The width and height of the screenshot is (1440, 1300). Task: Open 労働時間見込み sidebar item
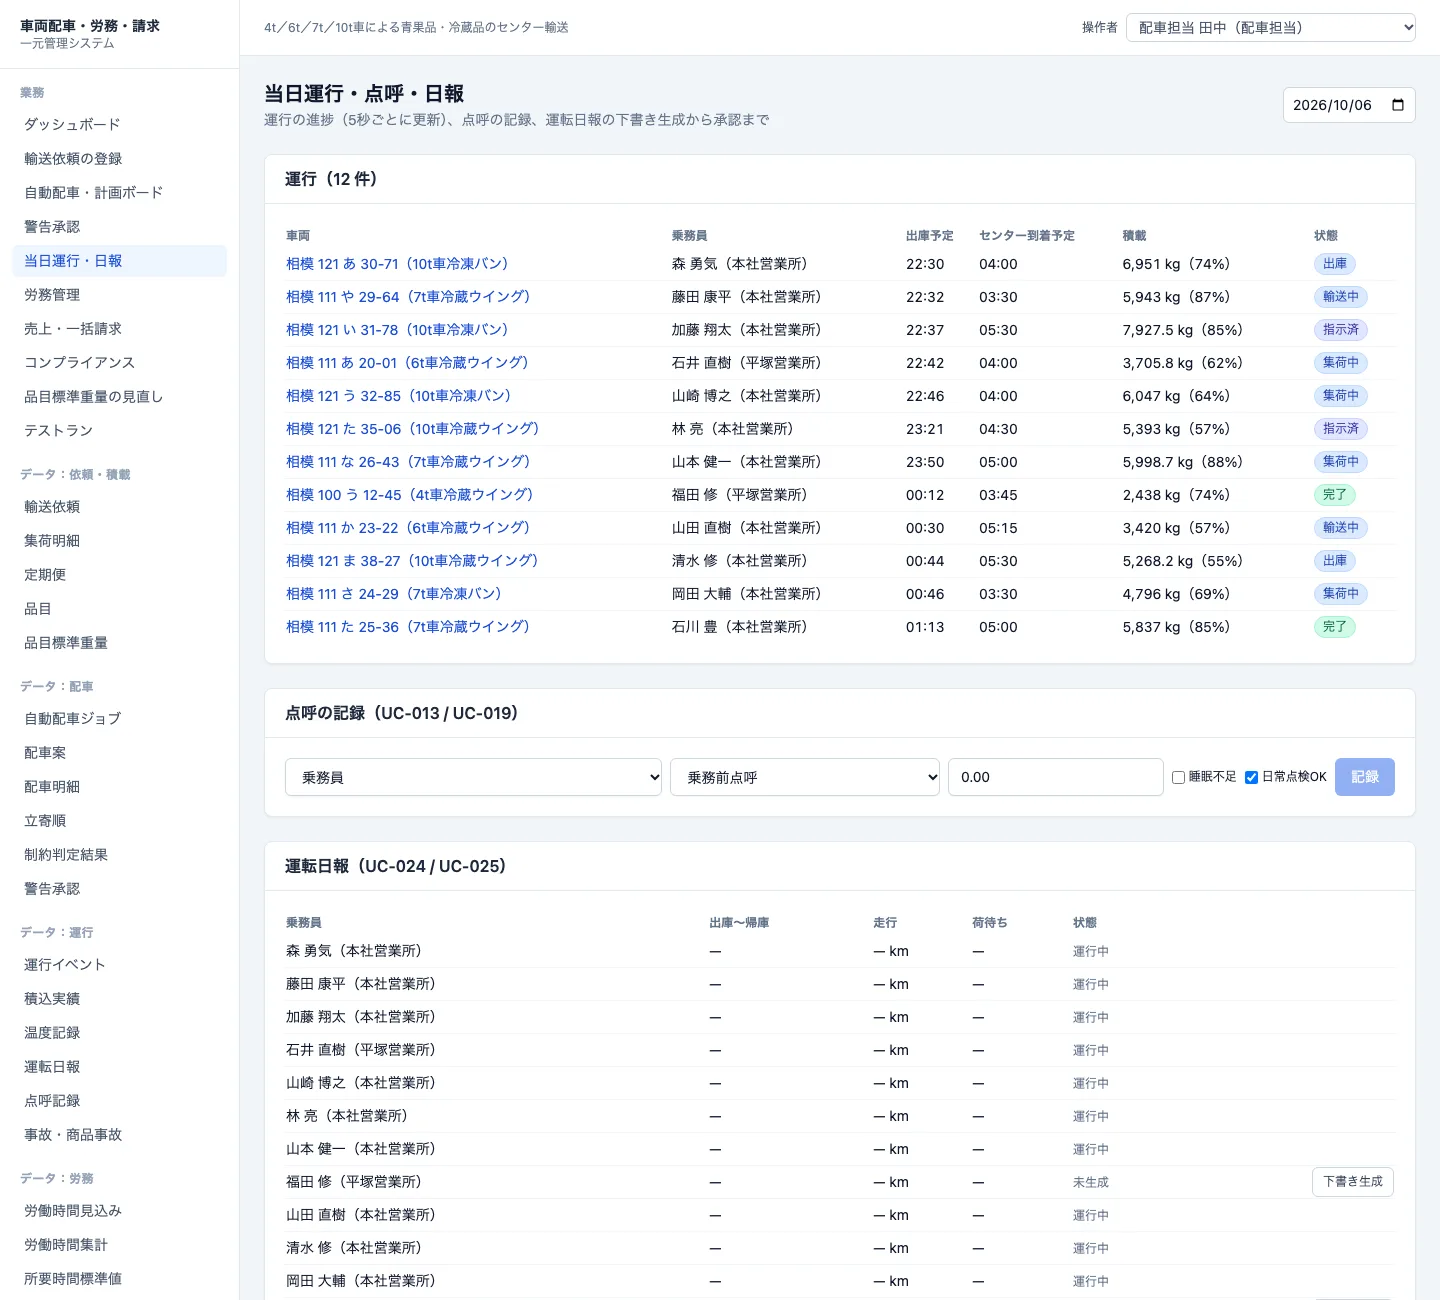[119, 1211]
